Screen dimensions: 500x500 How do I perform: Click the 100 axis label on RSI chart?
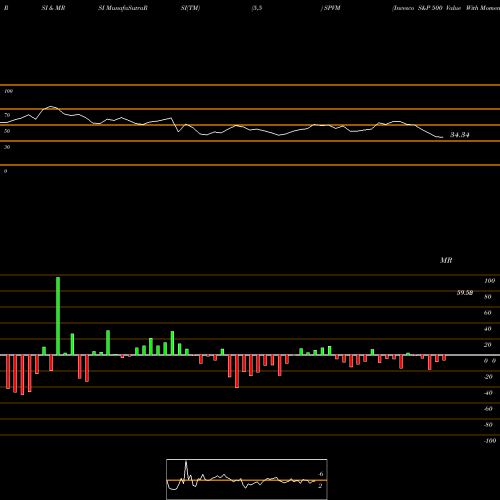pyautogui.click(x=8, y=91)
